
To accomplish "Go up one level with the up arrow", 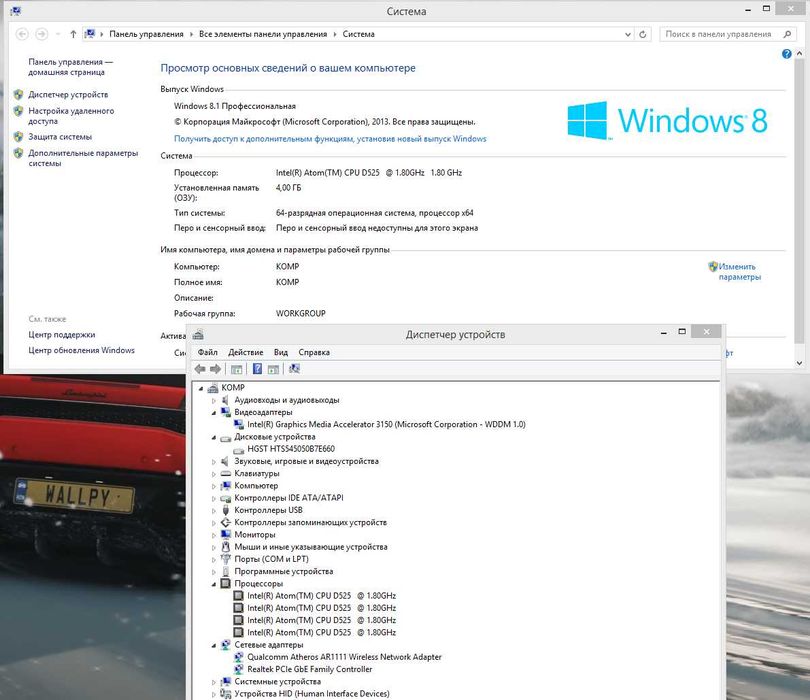I will coord(73,34).
